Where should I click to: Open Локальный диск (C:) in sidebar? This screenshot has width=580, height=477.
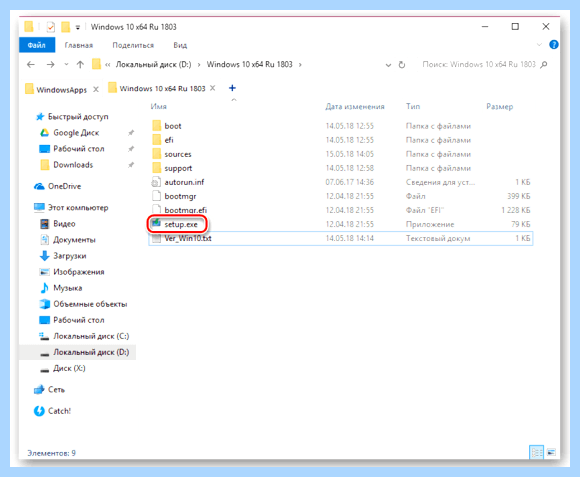click(x=91, y=336)
